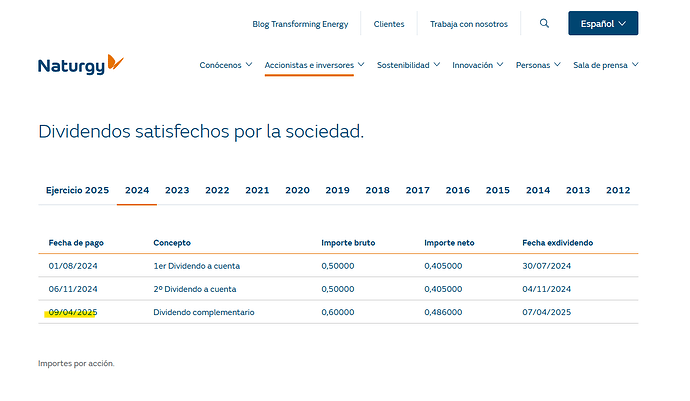The image size is (690, 401).
Task: Select the 2022 tab
Action: point(217,190)
